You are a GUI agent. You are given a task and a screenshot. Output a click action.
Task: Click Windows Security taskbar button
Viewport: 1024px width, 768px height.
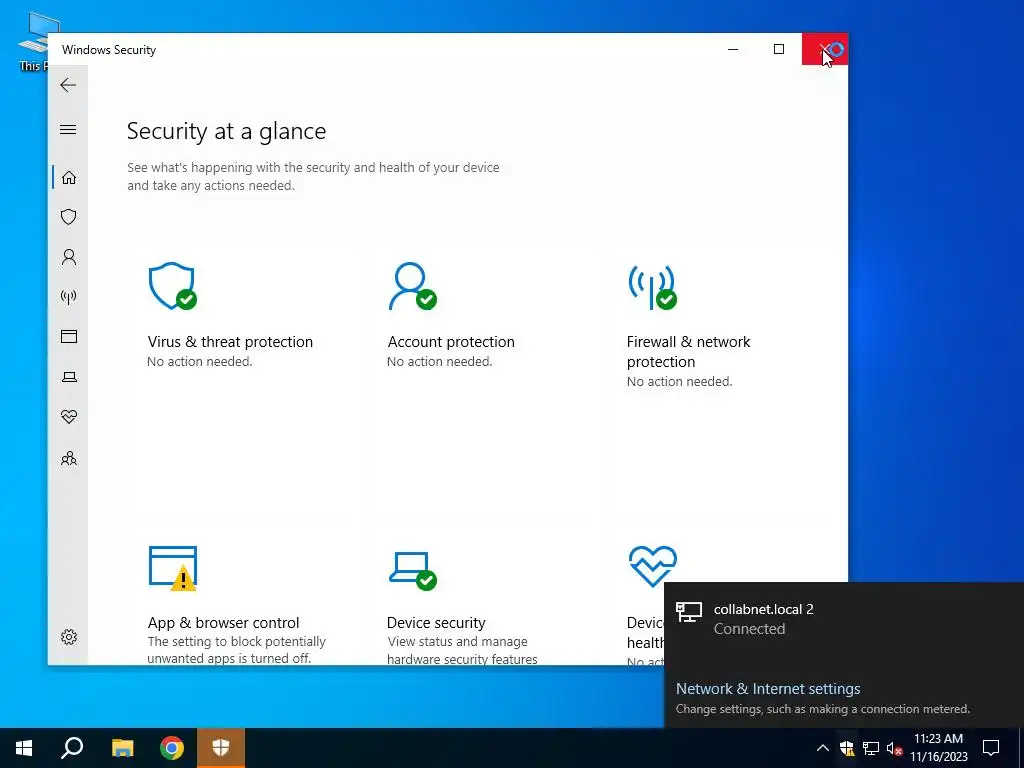[x=221, y=748]
